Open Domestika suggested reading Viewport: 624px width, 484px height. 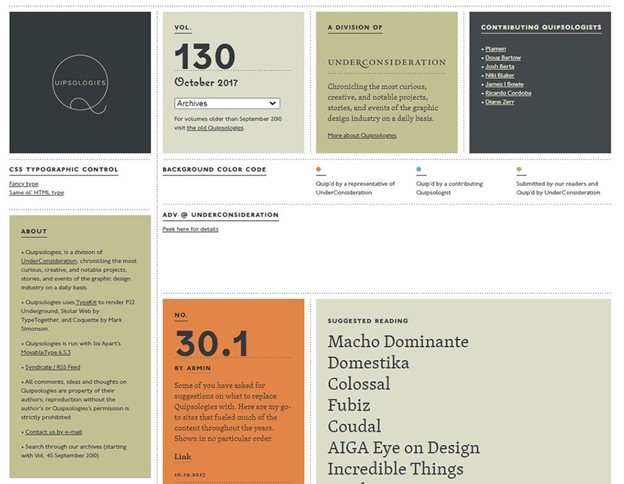tap(369, 363)
